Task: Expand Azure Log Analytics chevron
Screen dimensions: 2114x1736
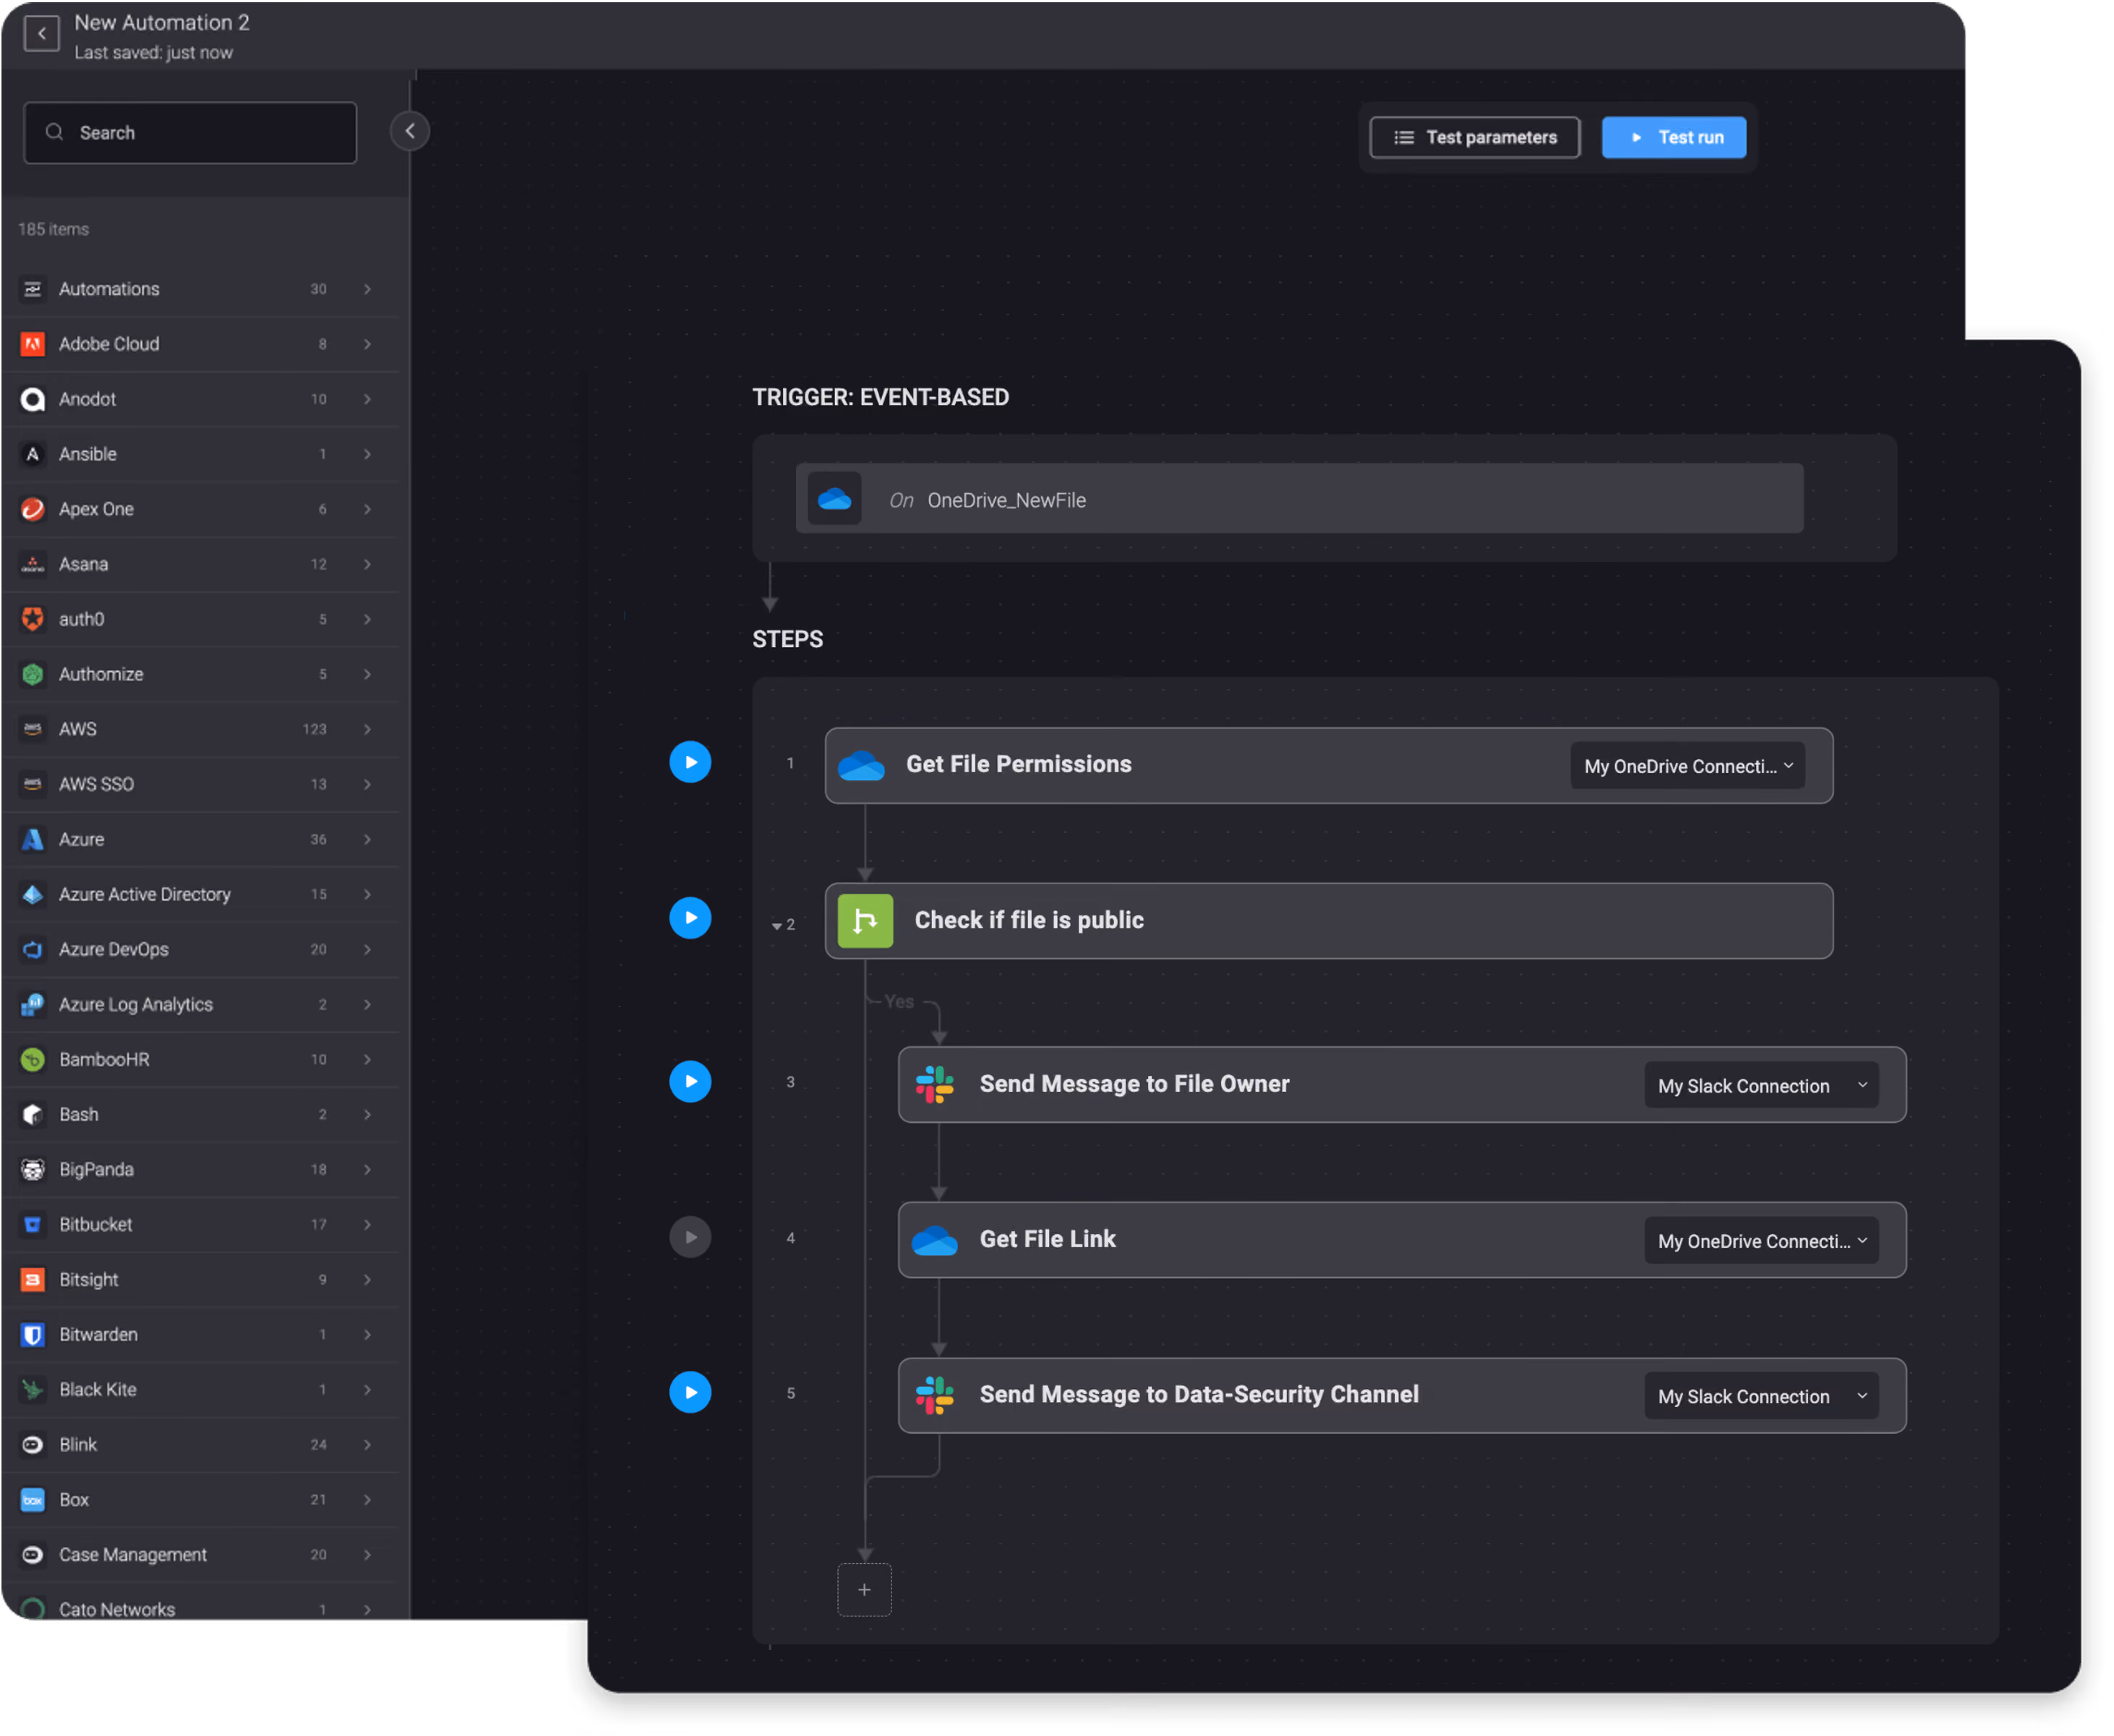Action: pos(368,1005)
